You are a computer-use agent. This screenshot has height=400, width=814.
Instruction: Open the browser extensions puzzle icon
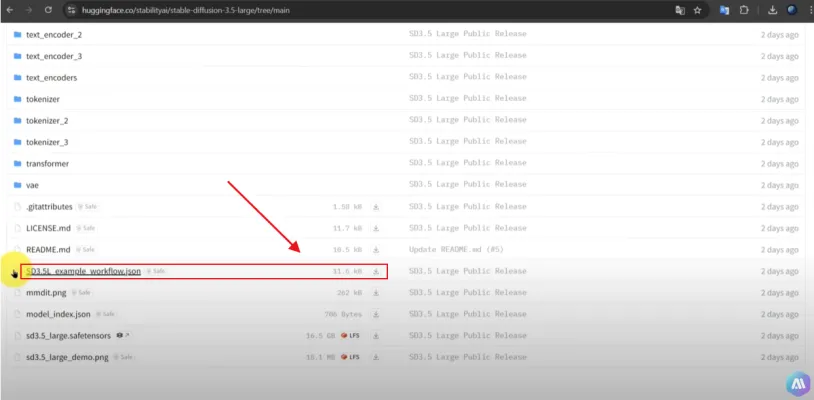pyautogui.click(x=743, y=10)
